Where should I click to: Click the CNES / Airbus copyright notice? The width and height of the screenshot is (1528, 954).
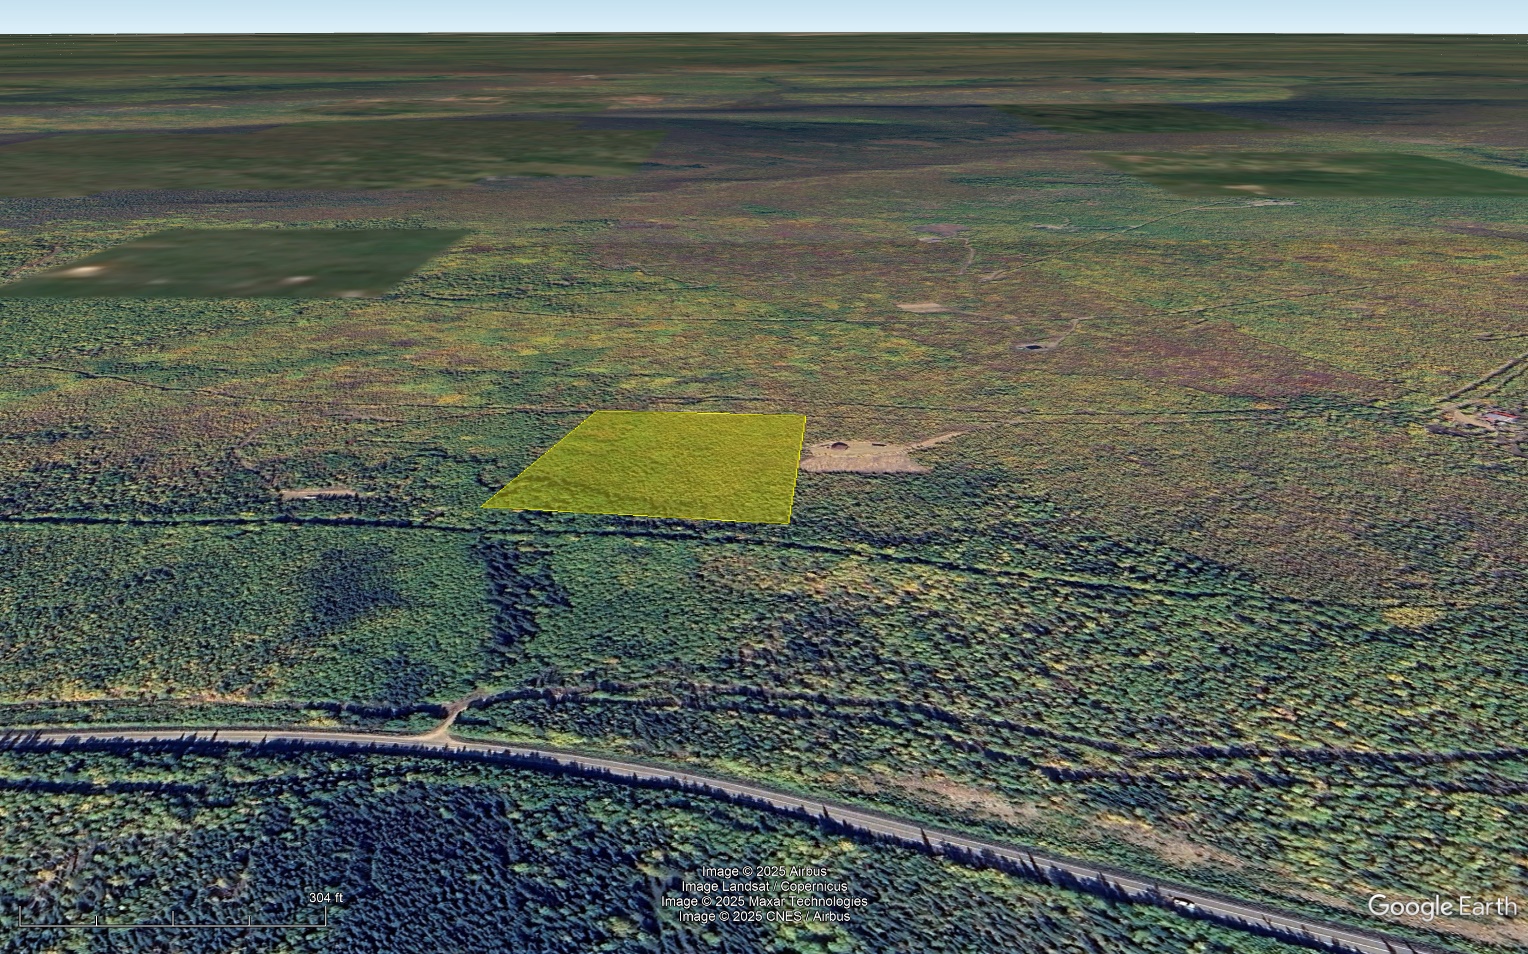(763, 914)
